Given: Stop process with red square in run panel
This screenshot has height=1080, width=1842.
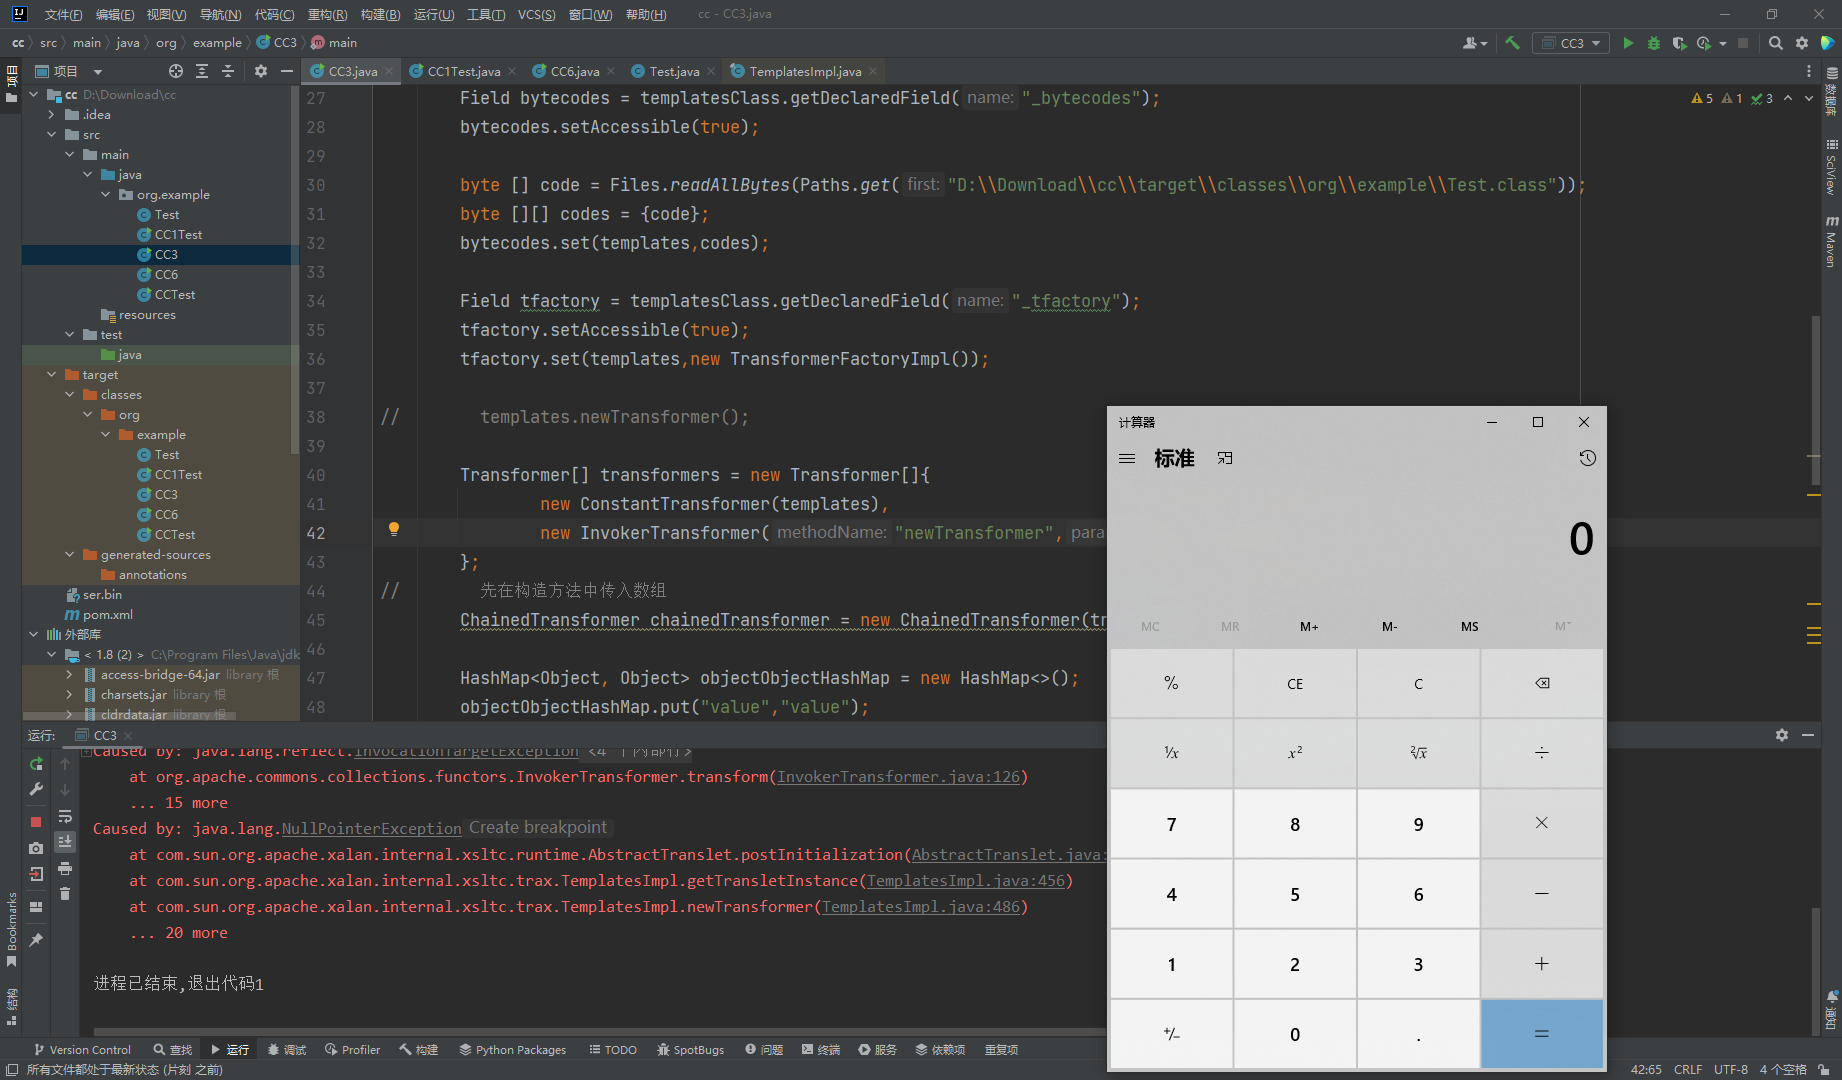Looking at the screenshot, I should pos(36,821).
